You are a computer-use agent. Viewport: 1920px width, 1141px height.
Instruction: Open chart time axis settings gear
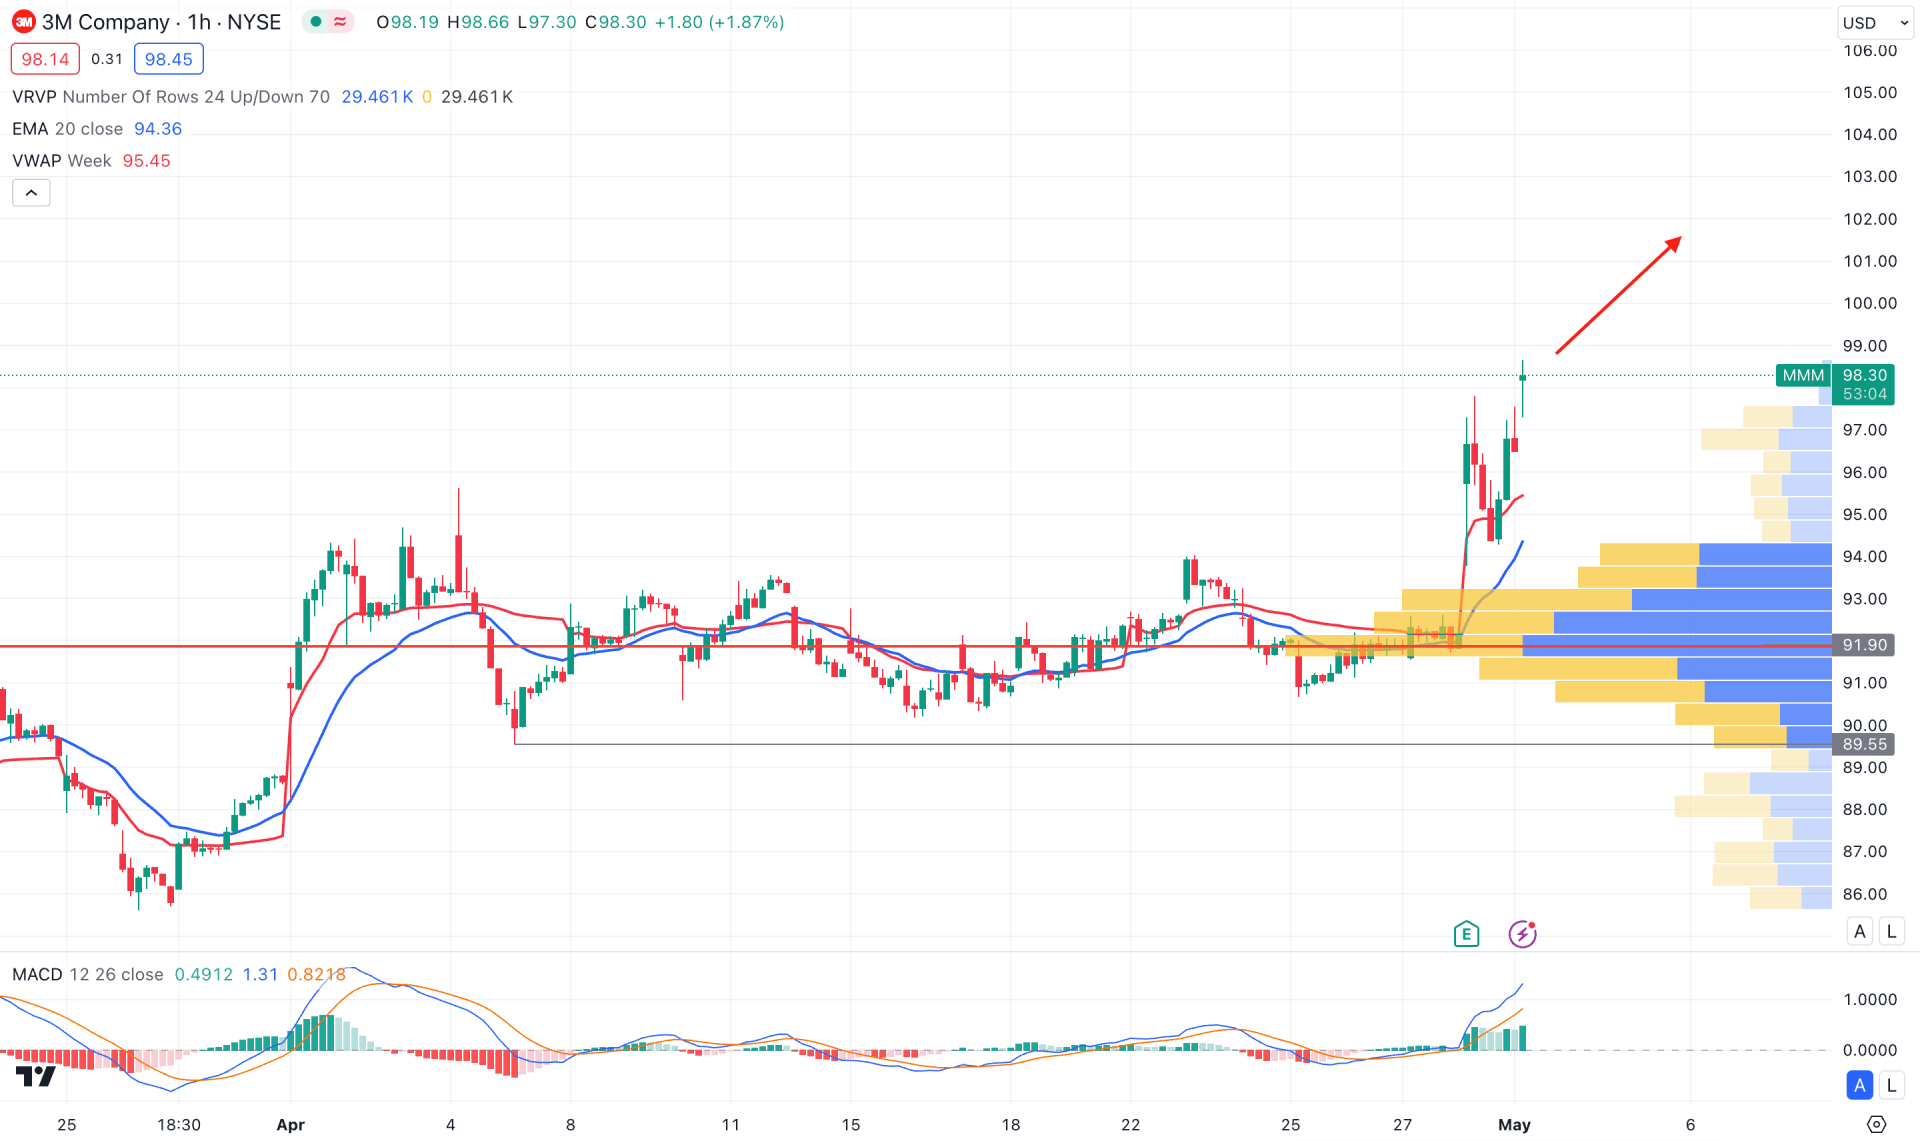tap(1876, 1124)
